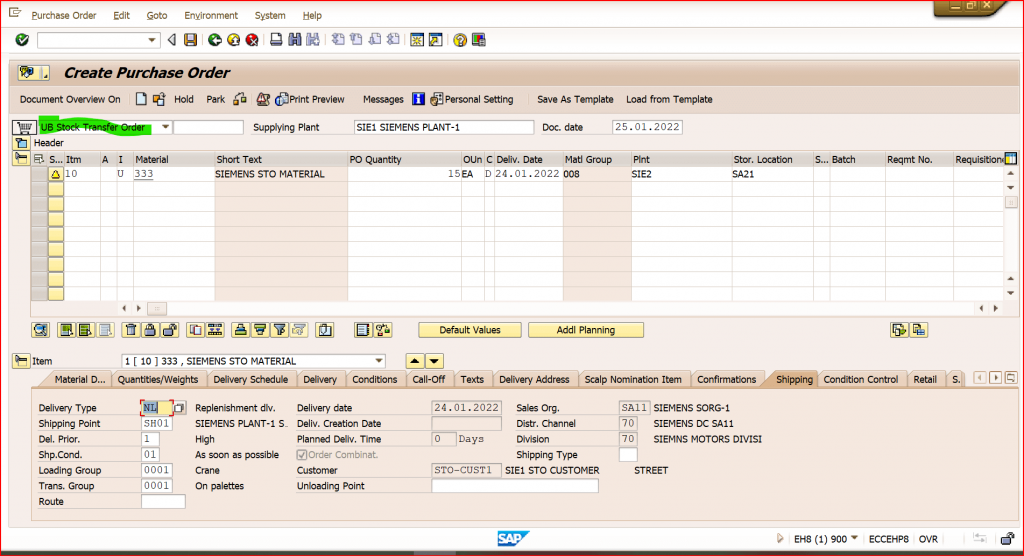This screenshot has width=1024, height=556.
Task: Click the table settings icon above item grid
Action: click(x=1011, y=159)
